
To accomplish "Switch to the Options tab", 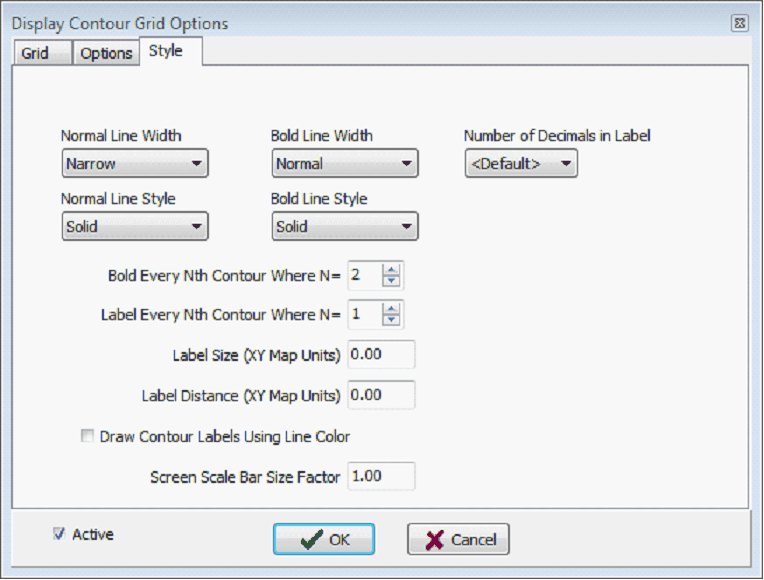I will [x=106, y=53].
